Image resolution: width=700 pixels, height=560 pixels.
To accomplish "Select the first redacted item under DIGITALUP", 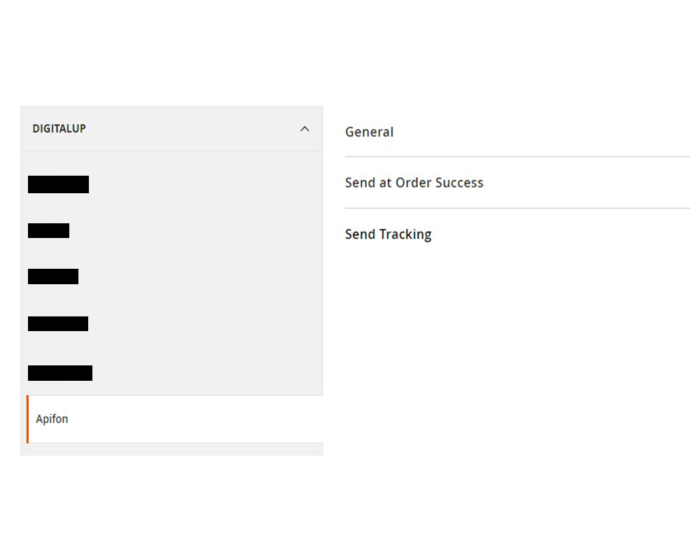I will (58, 184).
